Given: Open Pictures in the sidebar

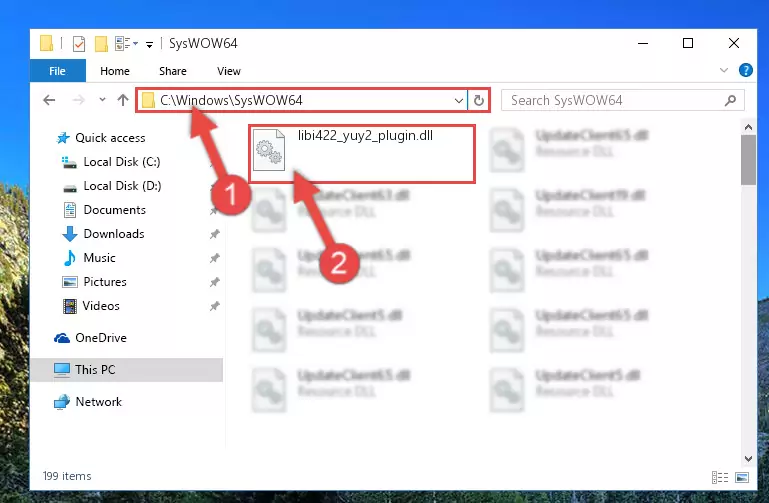Looking at the screenshot, I should click(104, 282).
